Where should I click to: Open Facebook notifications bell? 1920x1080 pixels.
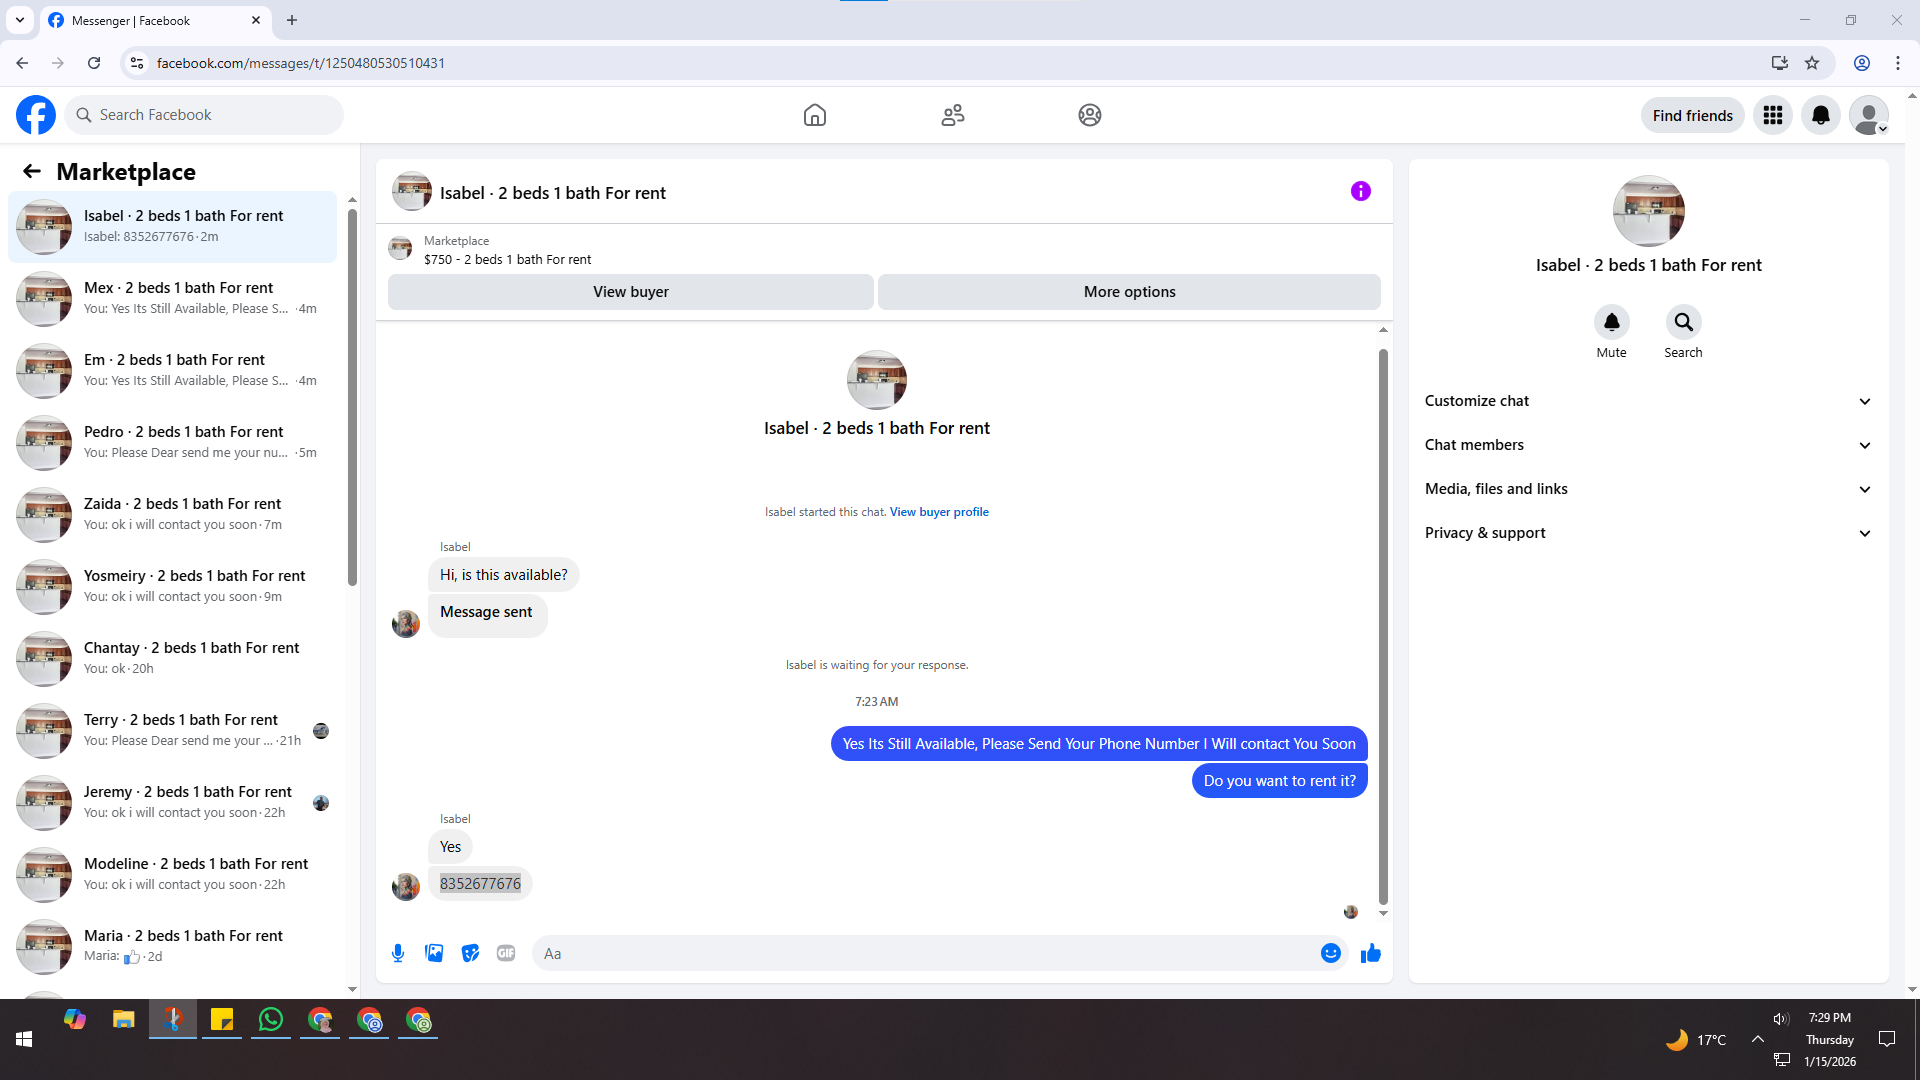tap(1820, 115)
